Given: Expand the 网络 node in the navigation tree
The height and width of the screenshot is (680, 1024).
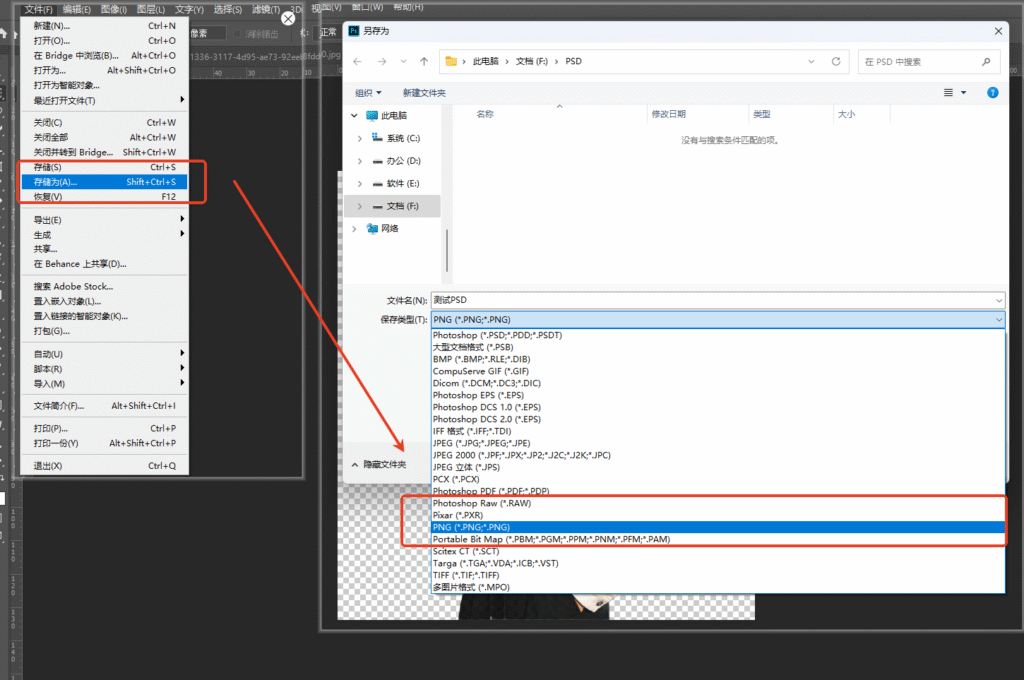Looking at the screenshot, I should pyautogui.click(x=355, y=228).
